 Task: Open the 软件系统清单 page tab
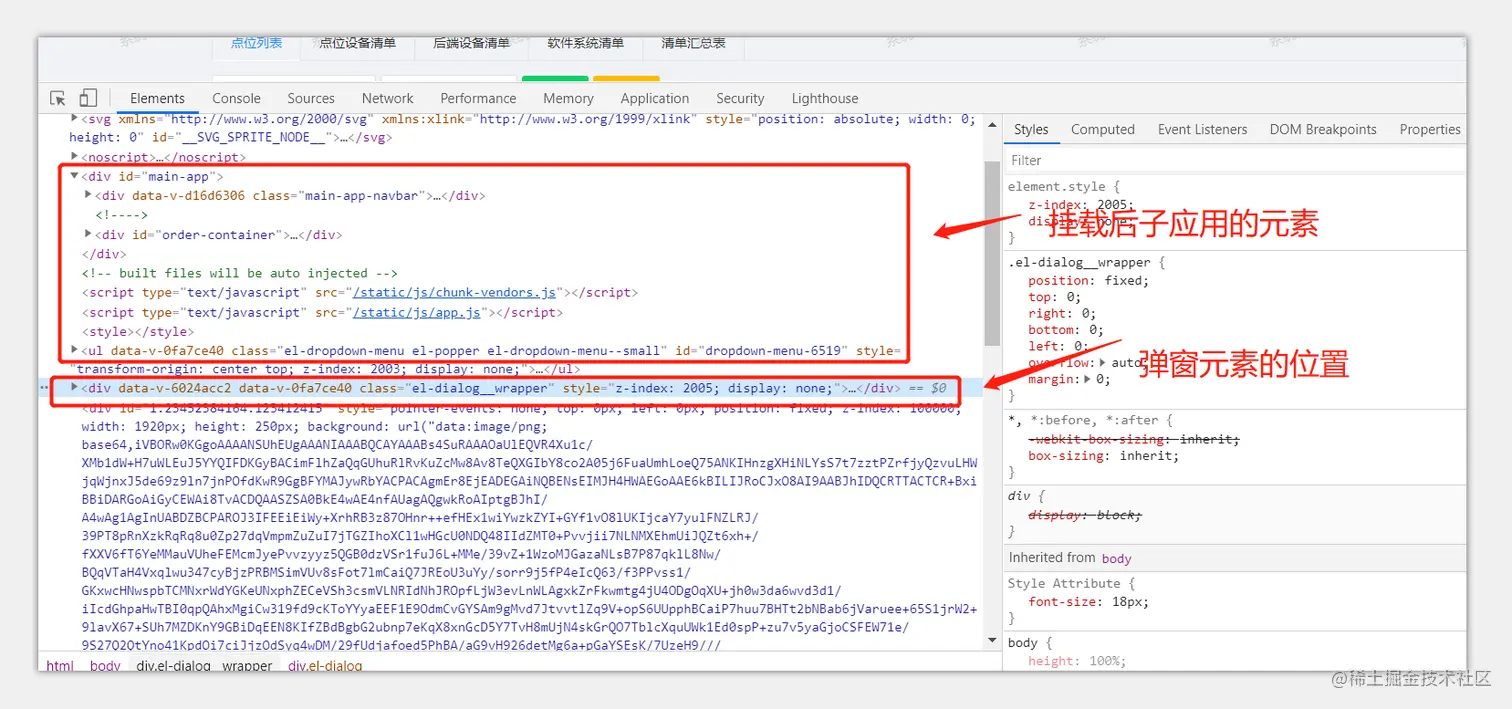[586, 43]
